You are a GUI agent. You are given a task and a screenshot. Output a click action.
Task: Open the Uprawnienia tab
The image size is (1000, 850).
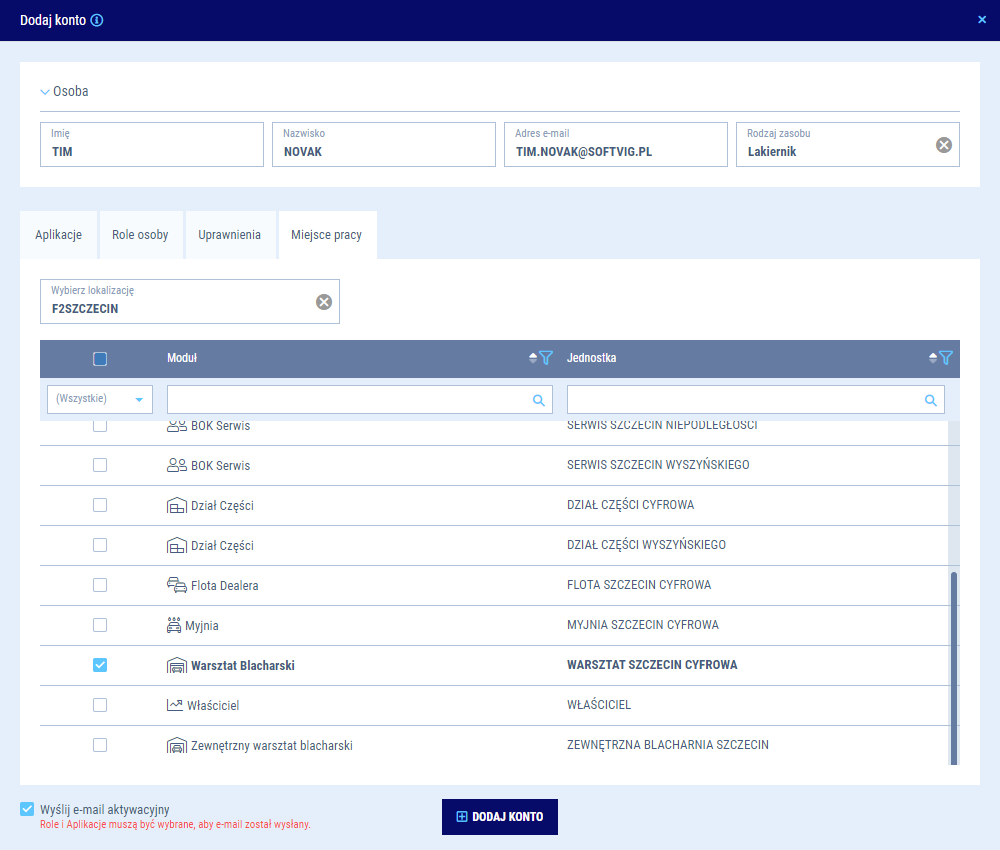tap(229, 235)
